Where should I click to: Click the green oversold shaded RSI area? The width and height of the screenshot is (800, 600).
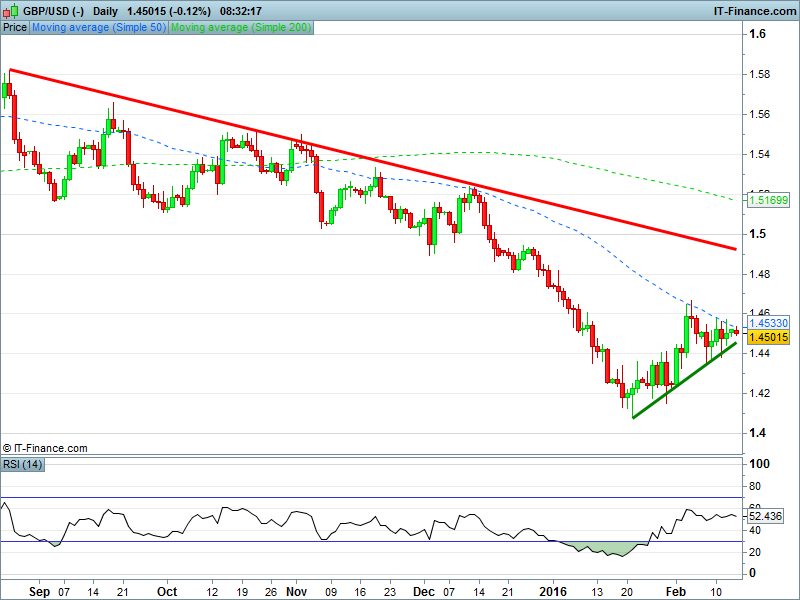600,548
